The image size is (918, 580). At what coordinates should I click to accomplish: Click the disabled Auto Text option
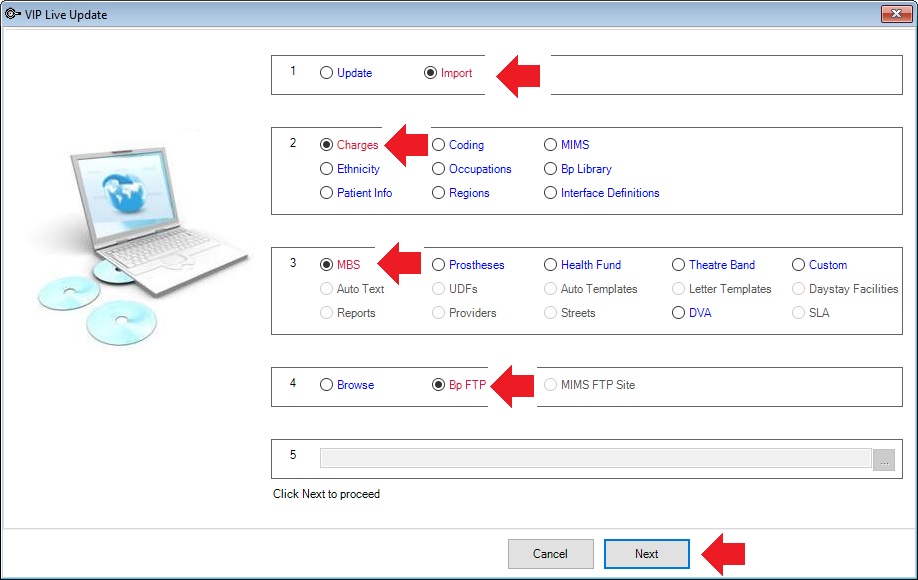[352, 289]
